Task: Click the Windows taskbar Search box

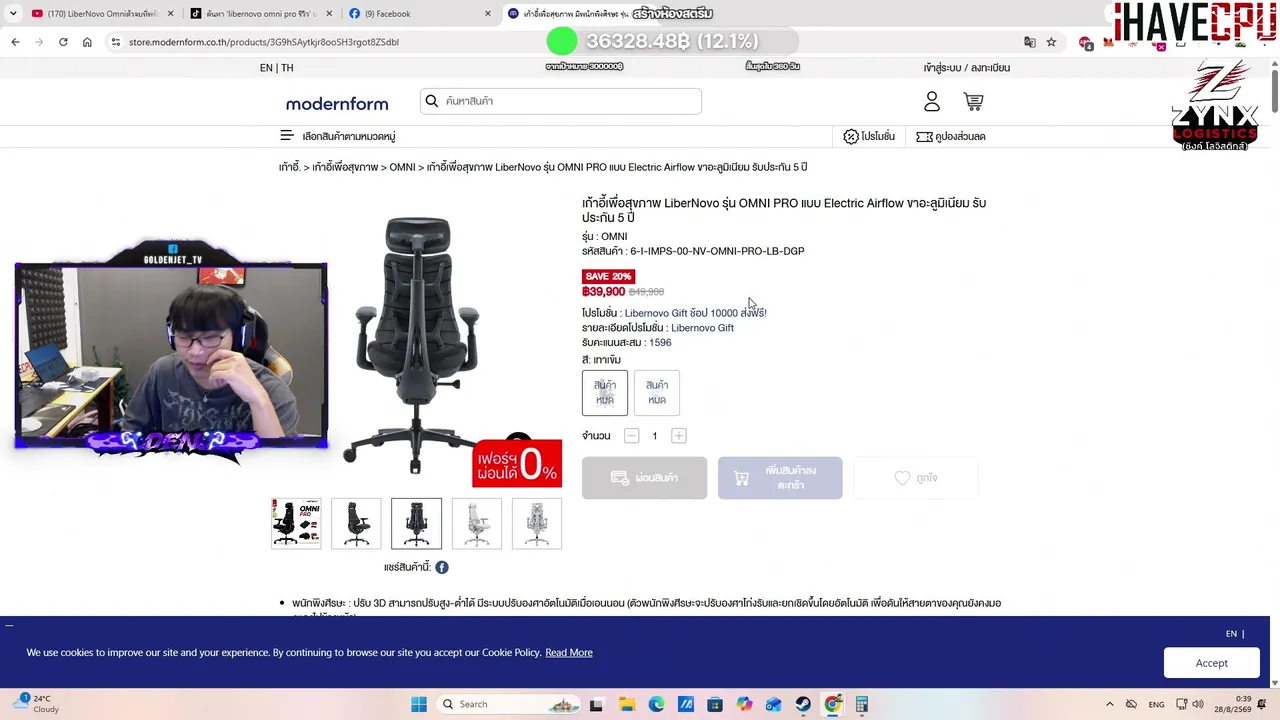Action: coord(511,704)
